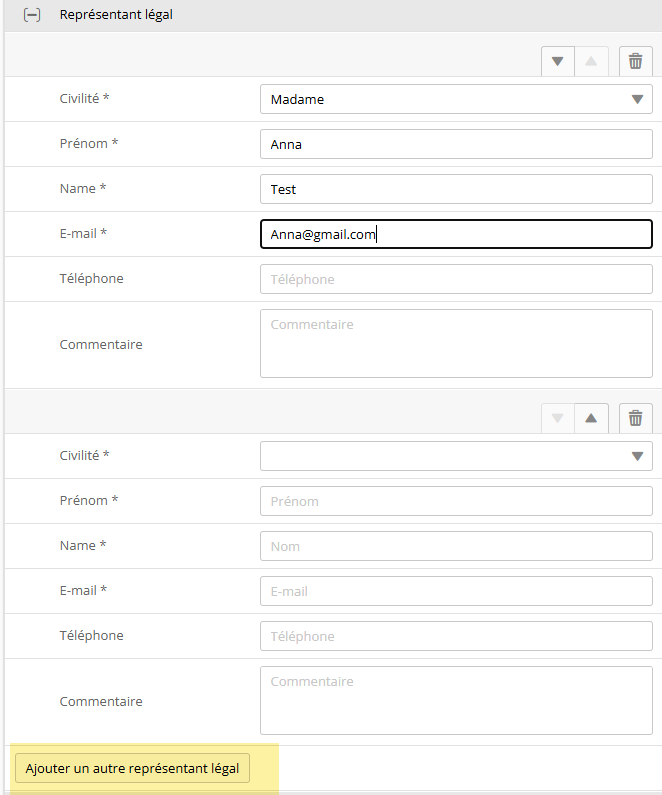The height and width of the screenshot is (795, 662).
Task: Click the empty Prénom field
Action: tap(456, 501)
